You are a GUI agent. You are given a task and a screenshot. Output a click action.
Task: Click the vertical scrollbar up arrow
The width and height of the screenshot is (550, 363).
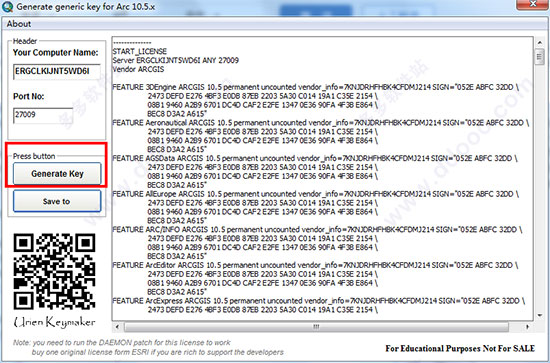(x=539, y=42)
